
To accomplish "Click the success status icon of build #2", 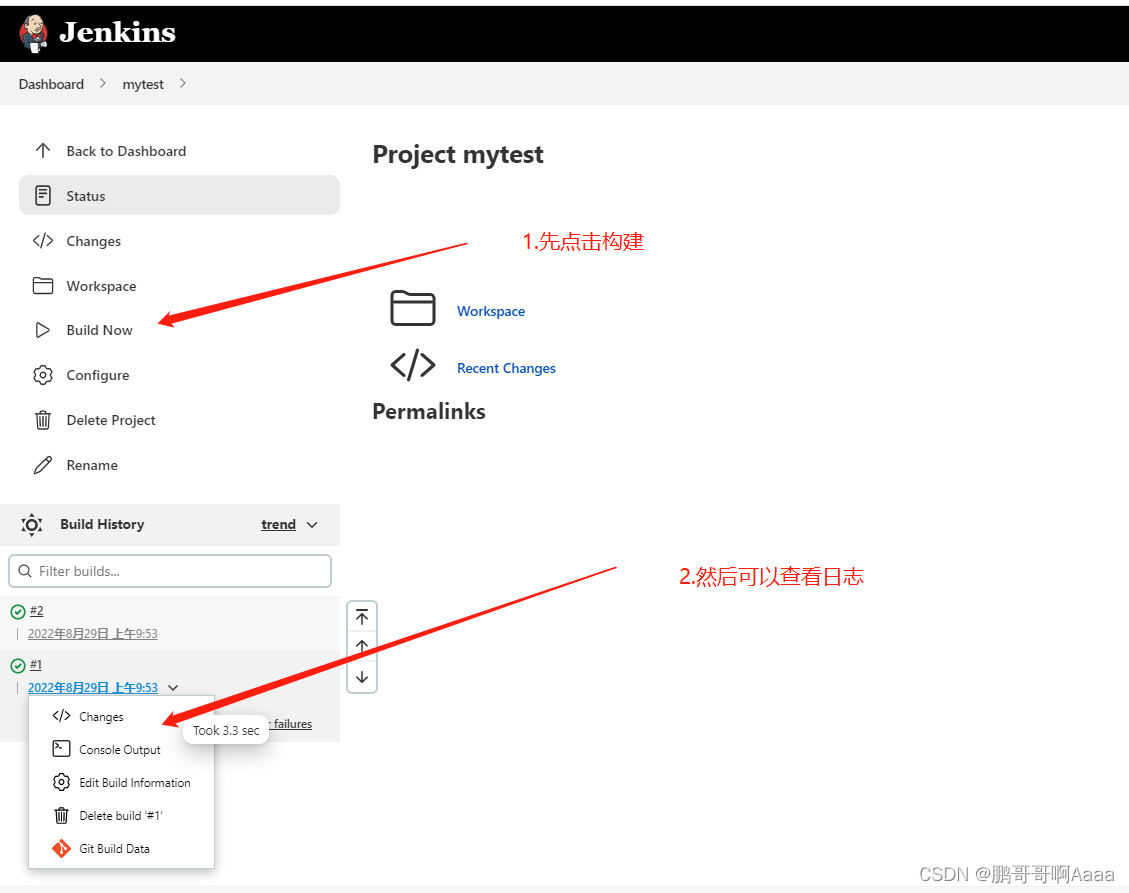I will (x=18, y=612).
